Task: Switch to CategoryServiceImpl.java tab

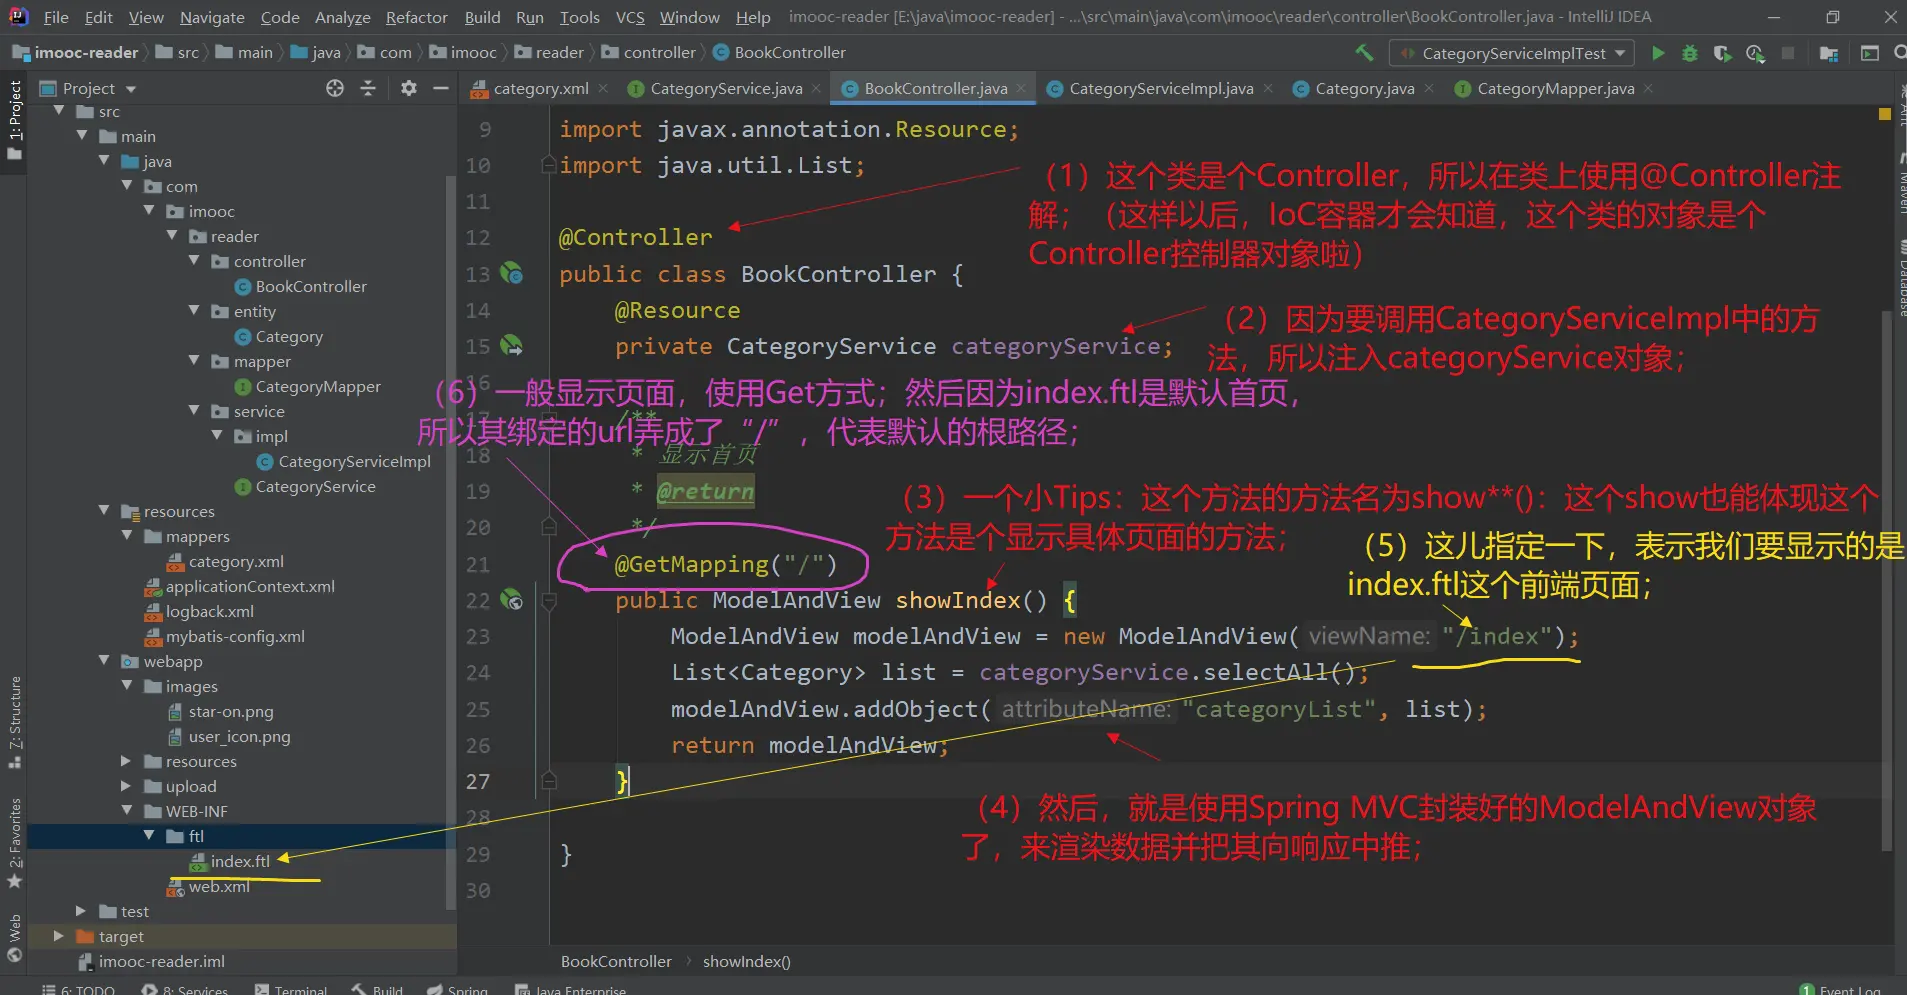Action: 1160,88
